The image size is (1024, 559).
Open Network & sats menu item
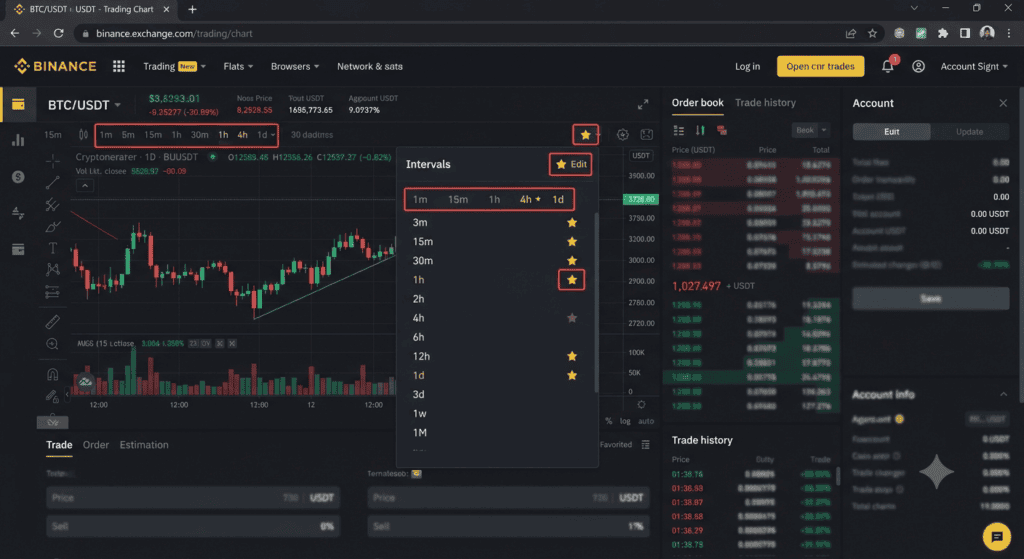pos(370,66)
